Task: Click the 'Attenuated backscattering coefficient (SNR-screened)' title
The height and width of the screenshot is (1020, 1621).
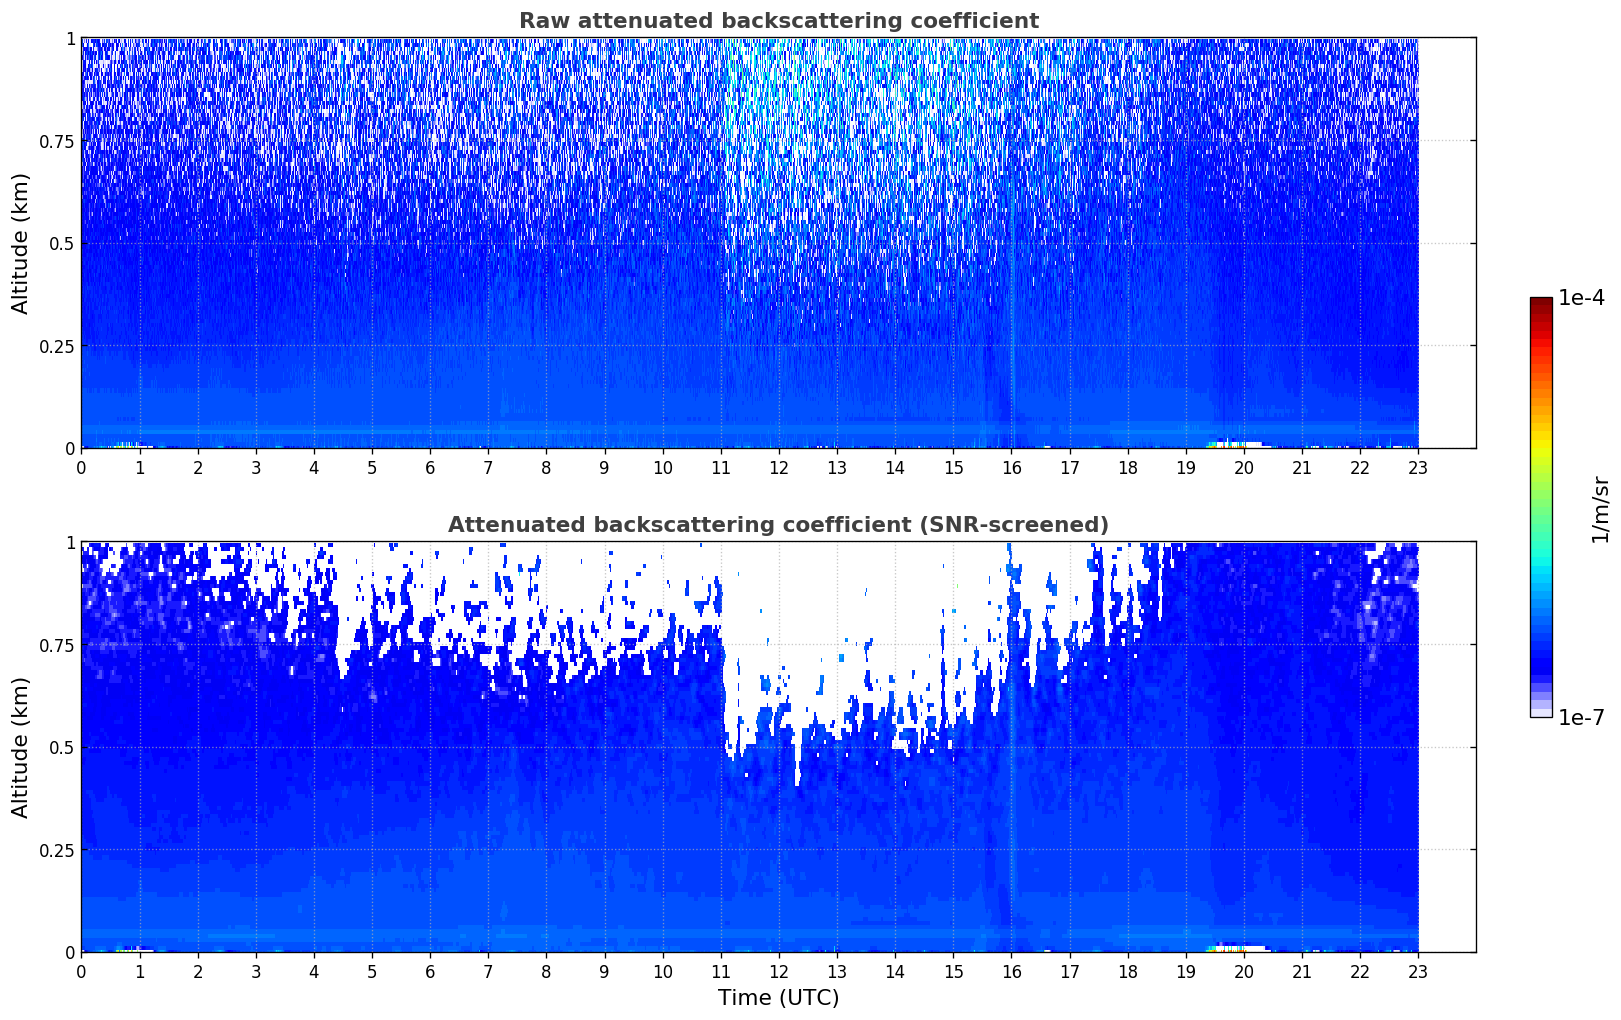Action: [x=778, y=525]
